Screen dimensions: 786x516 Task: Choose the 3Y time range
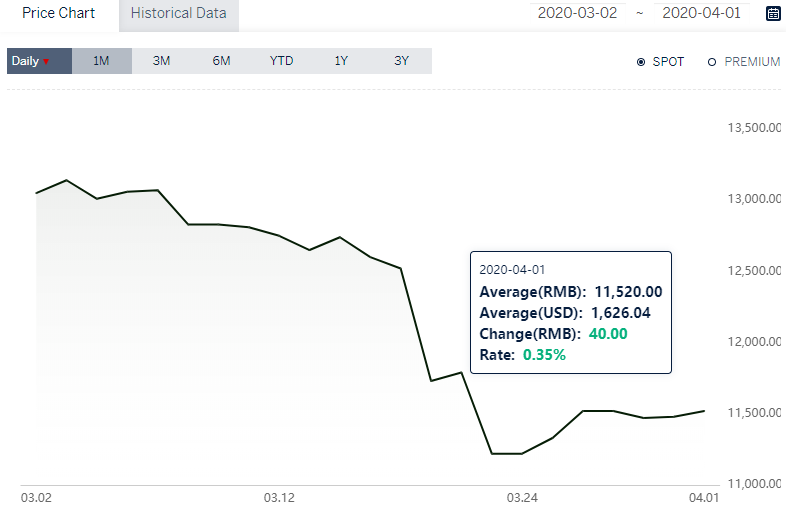[x=402, y=61]
